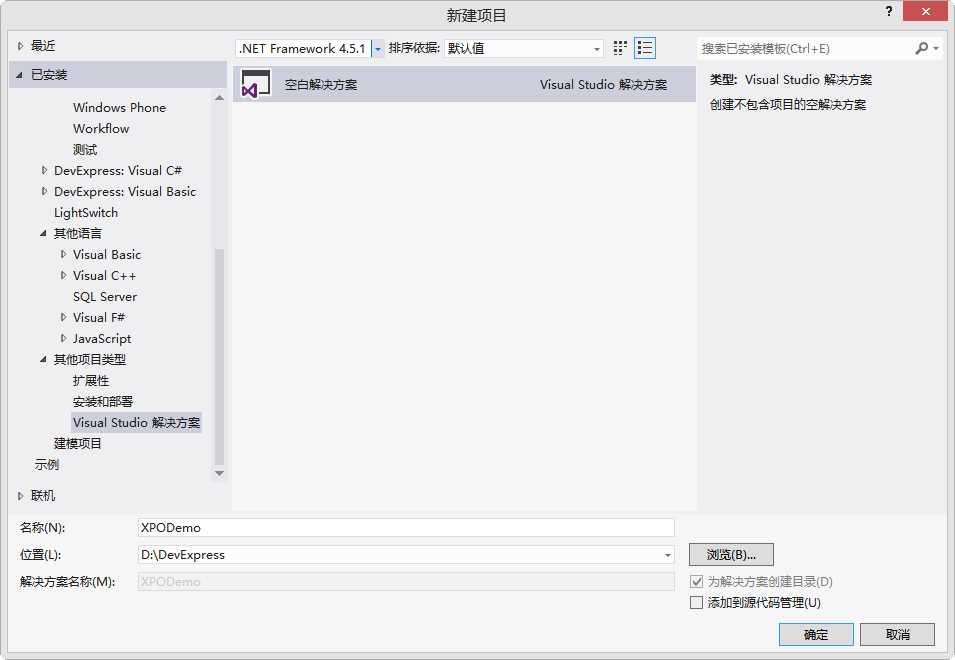955x660 pixels.
Task: Expand the DevExpress: Visual C# node
Action: click(43, 170)
